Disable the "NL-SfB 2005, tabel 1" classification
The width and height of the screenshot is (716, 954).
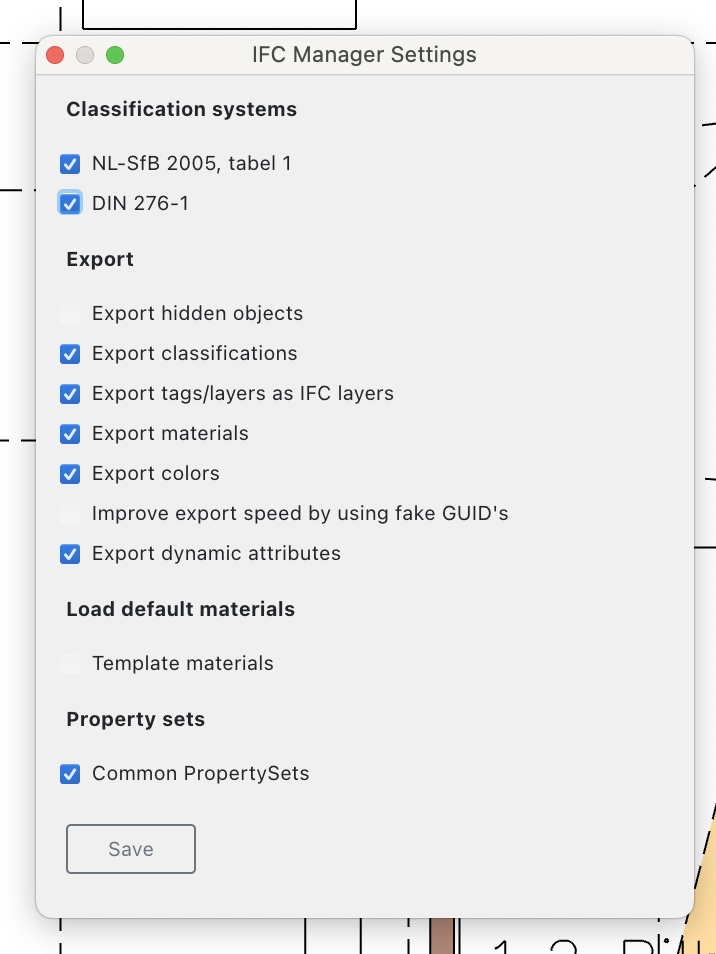coord(70,163)
